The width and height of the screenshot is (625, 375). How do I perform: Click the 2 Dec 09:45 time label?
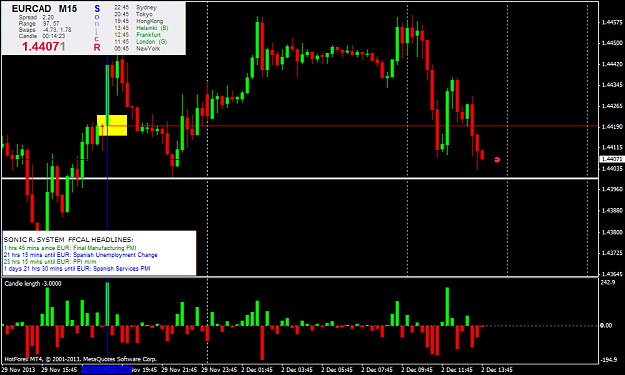[x=417, y=370]
